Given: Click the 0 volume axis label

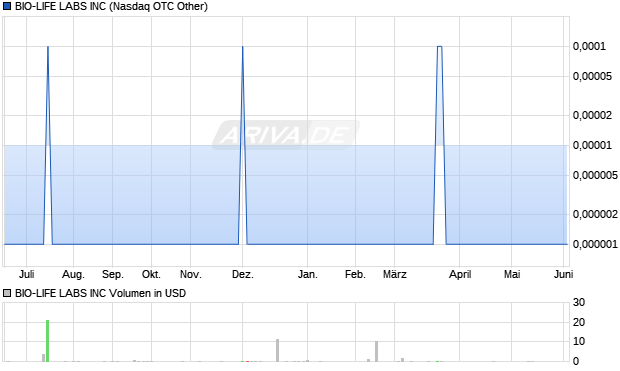Looking at the screenshot, I should [x=576, y=361].
